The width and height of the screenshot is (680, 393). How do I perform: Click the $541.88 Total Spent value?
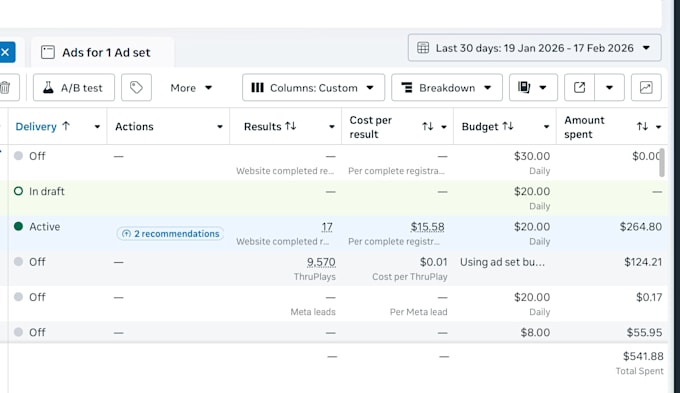coord(643,356)
